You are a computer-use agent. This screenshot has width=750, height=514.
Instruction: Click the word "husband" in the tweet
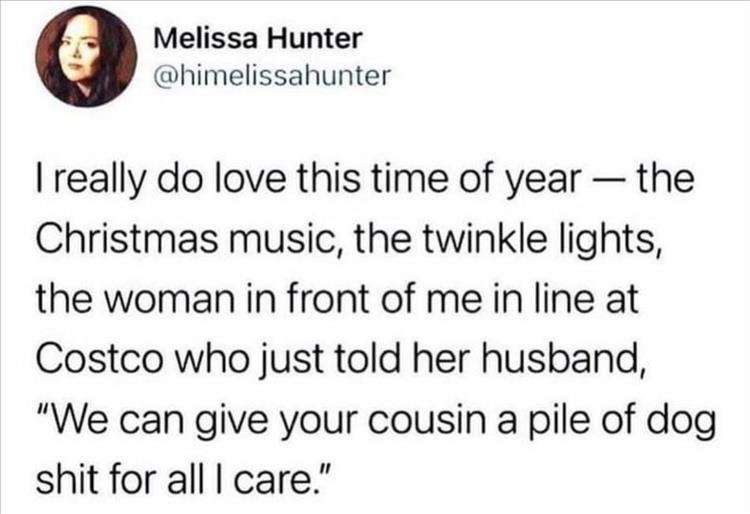[x=571, y=357]
